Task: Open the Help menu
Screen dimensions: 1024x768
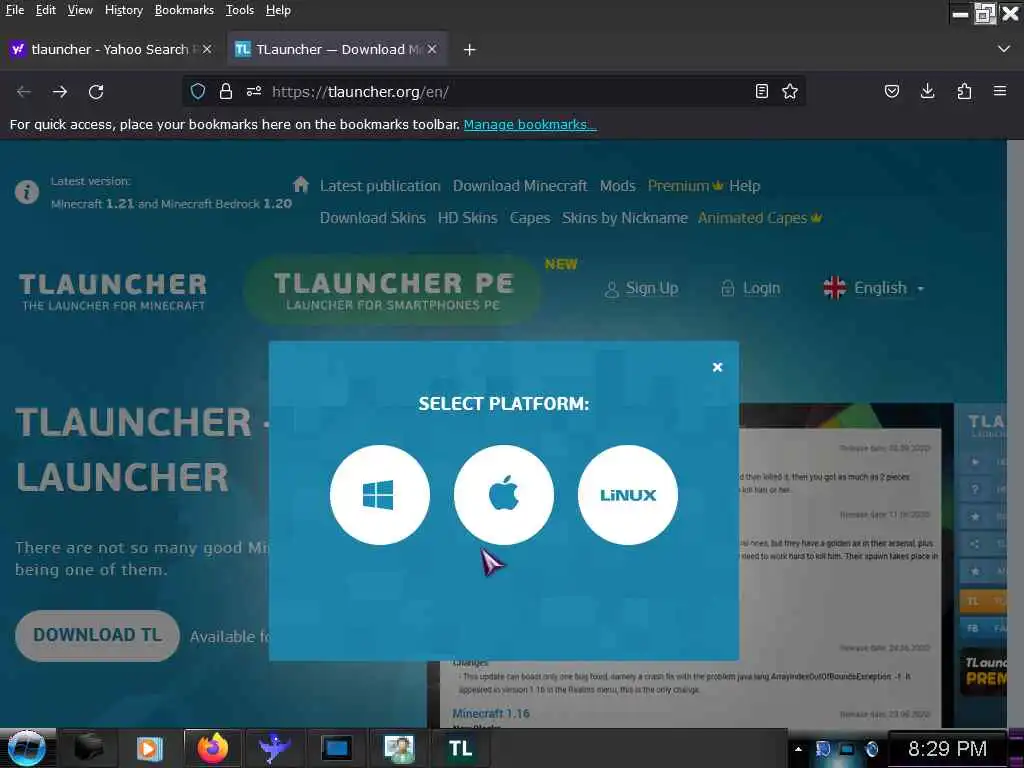Action: [278, 10]
